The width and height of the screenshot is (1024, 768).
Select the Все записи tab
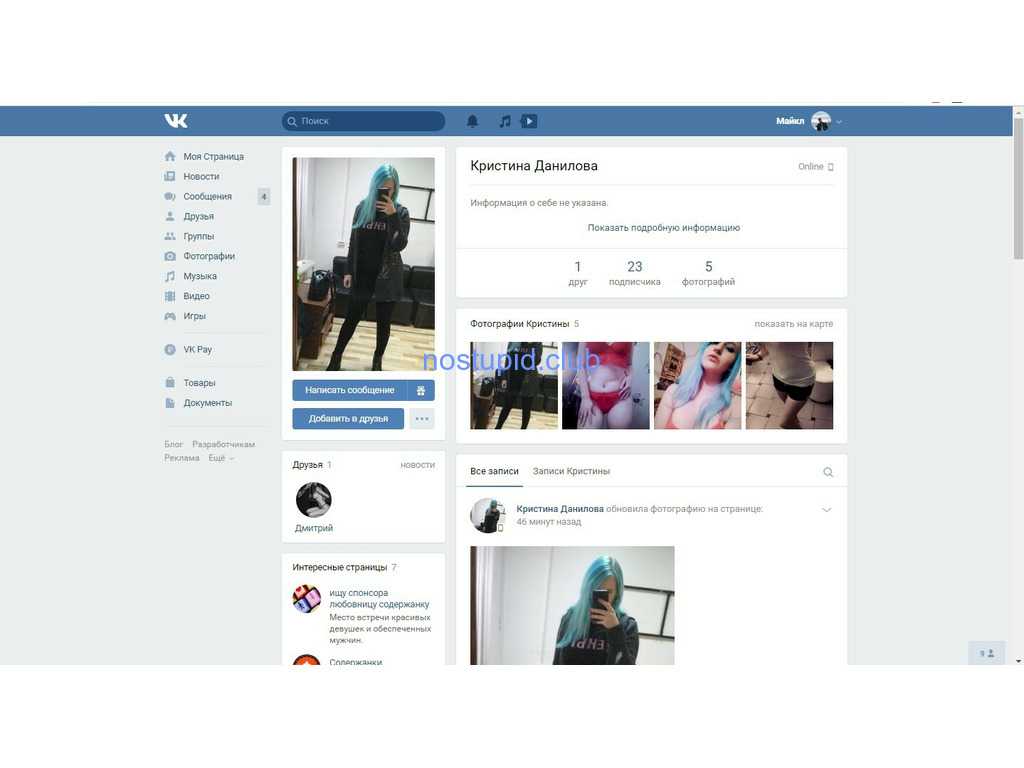pyautogui.click(x=494, y=471)
